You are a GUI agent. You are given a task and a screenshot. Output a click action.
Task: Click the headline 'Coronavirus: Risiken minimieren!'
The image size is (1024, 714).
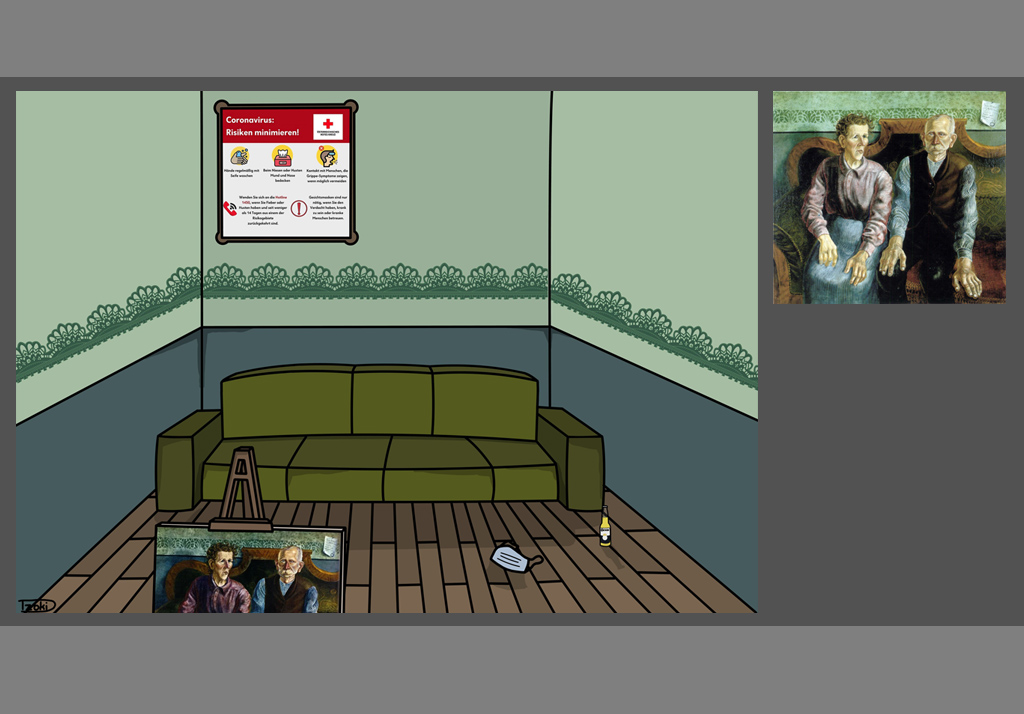263,126
